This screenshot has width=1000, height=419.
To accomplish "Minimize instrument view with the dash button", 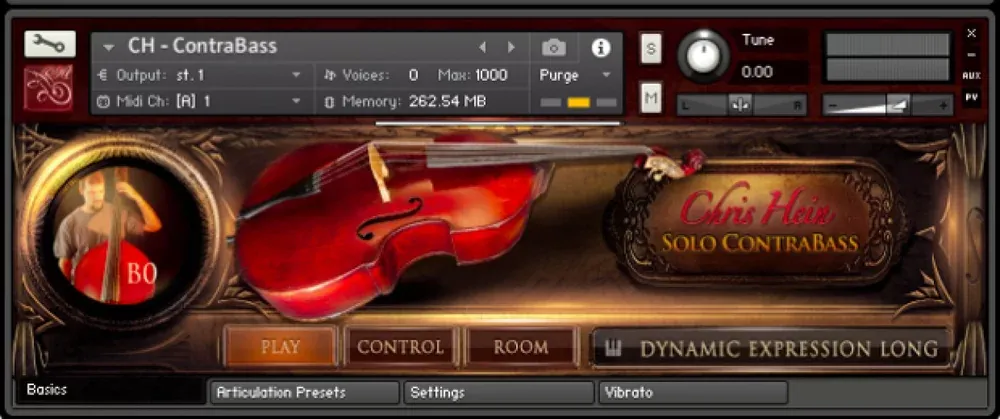I will pyautogui.click(x=971, y=55).
